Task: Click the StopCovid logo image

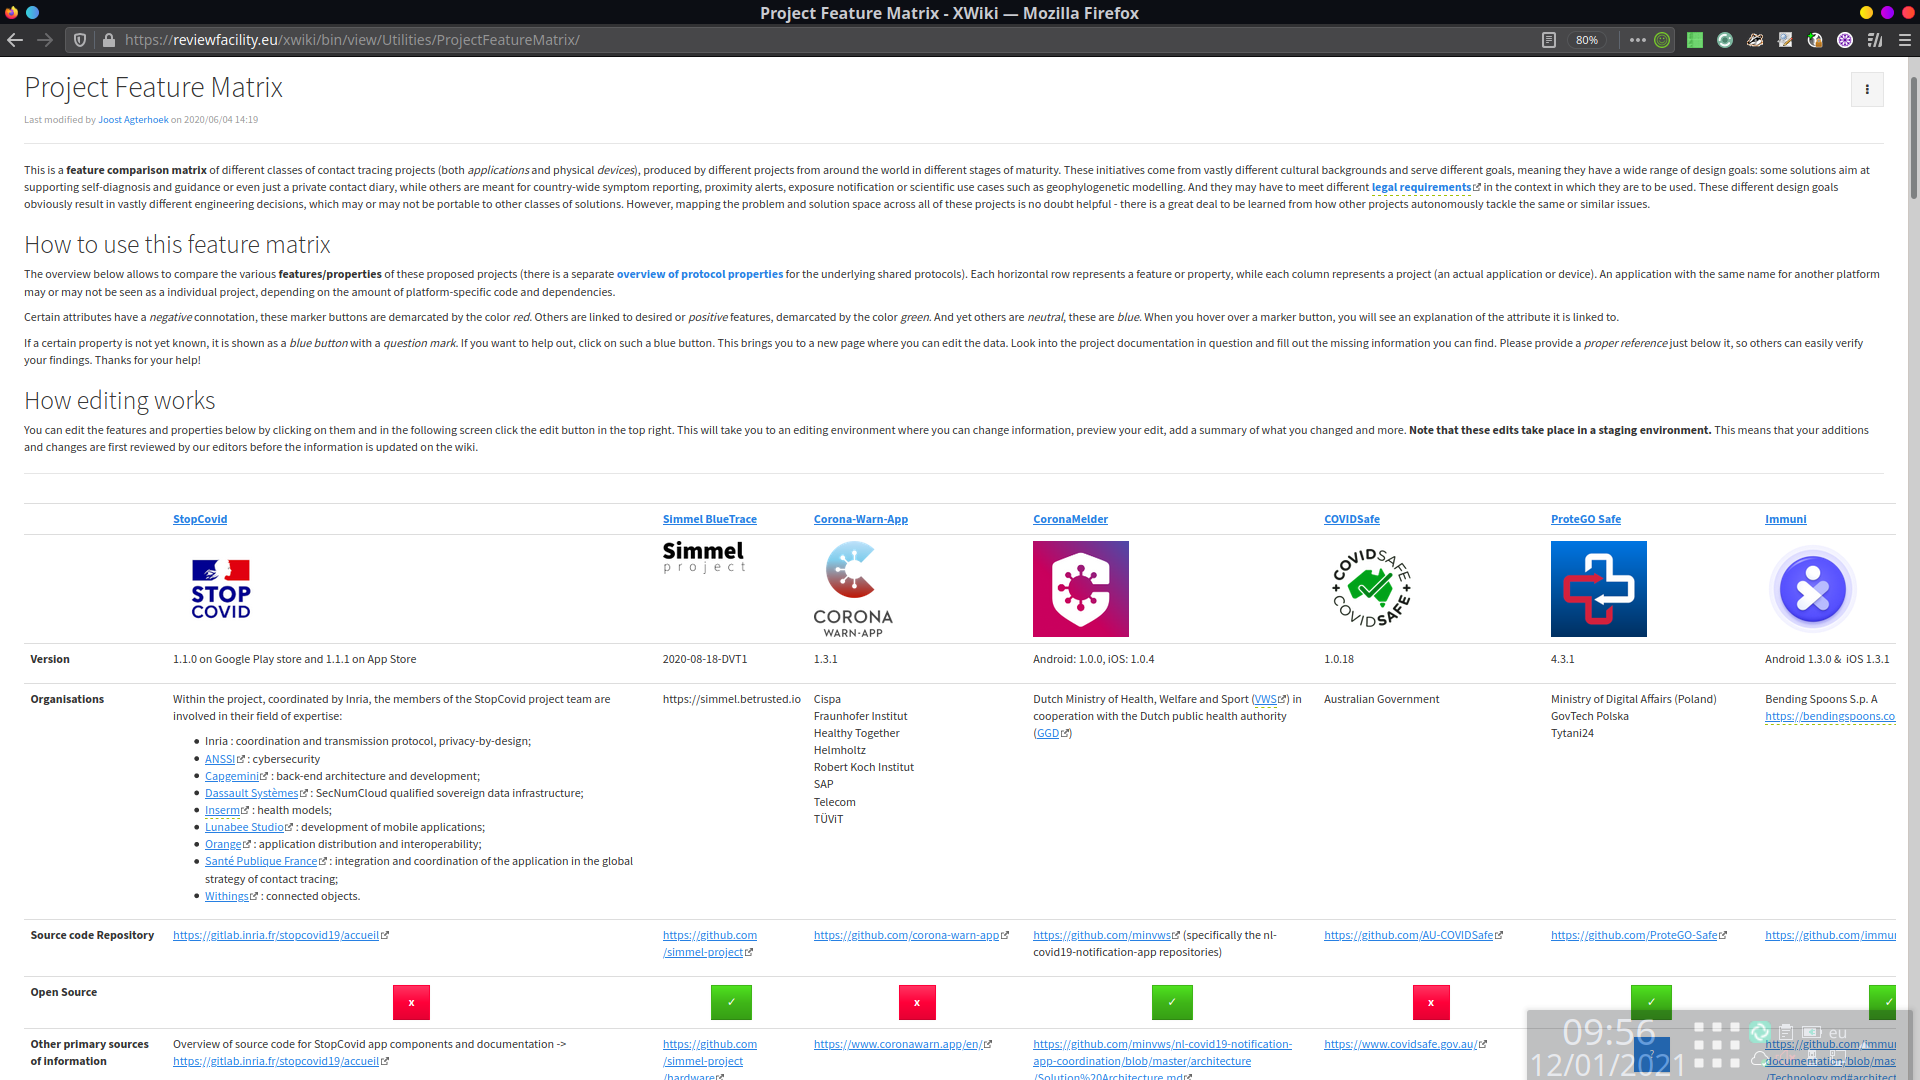Action: (x=221, y=589)
